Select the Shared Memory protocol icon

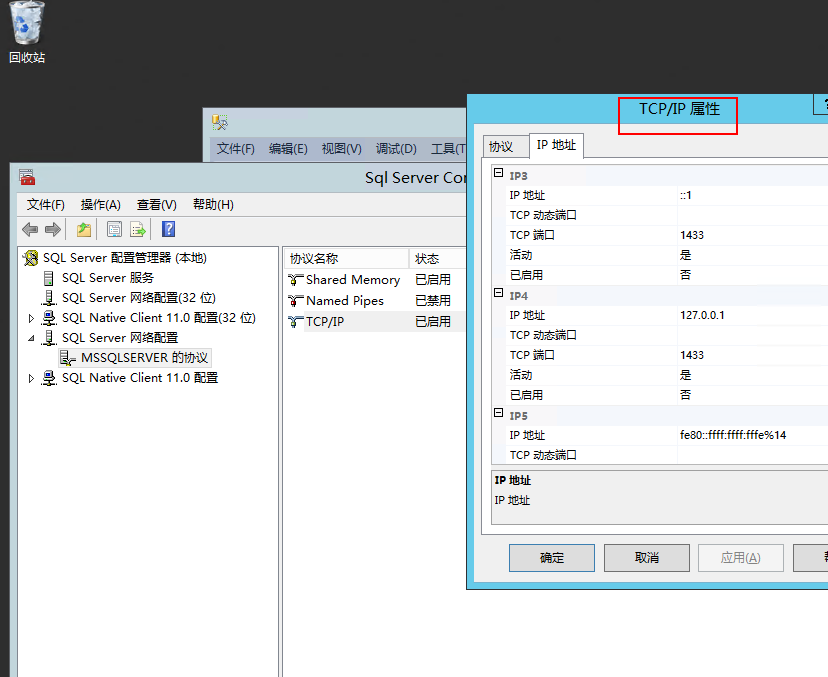coord(296,279)
